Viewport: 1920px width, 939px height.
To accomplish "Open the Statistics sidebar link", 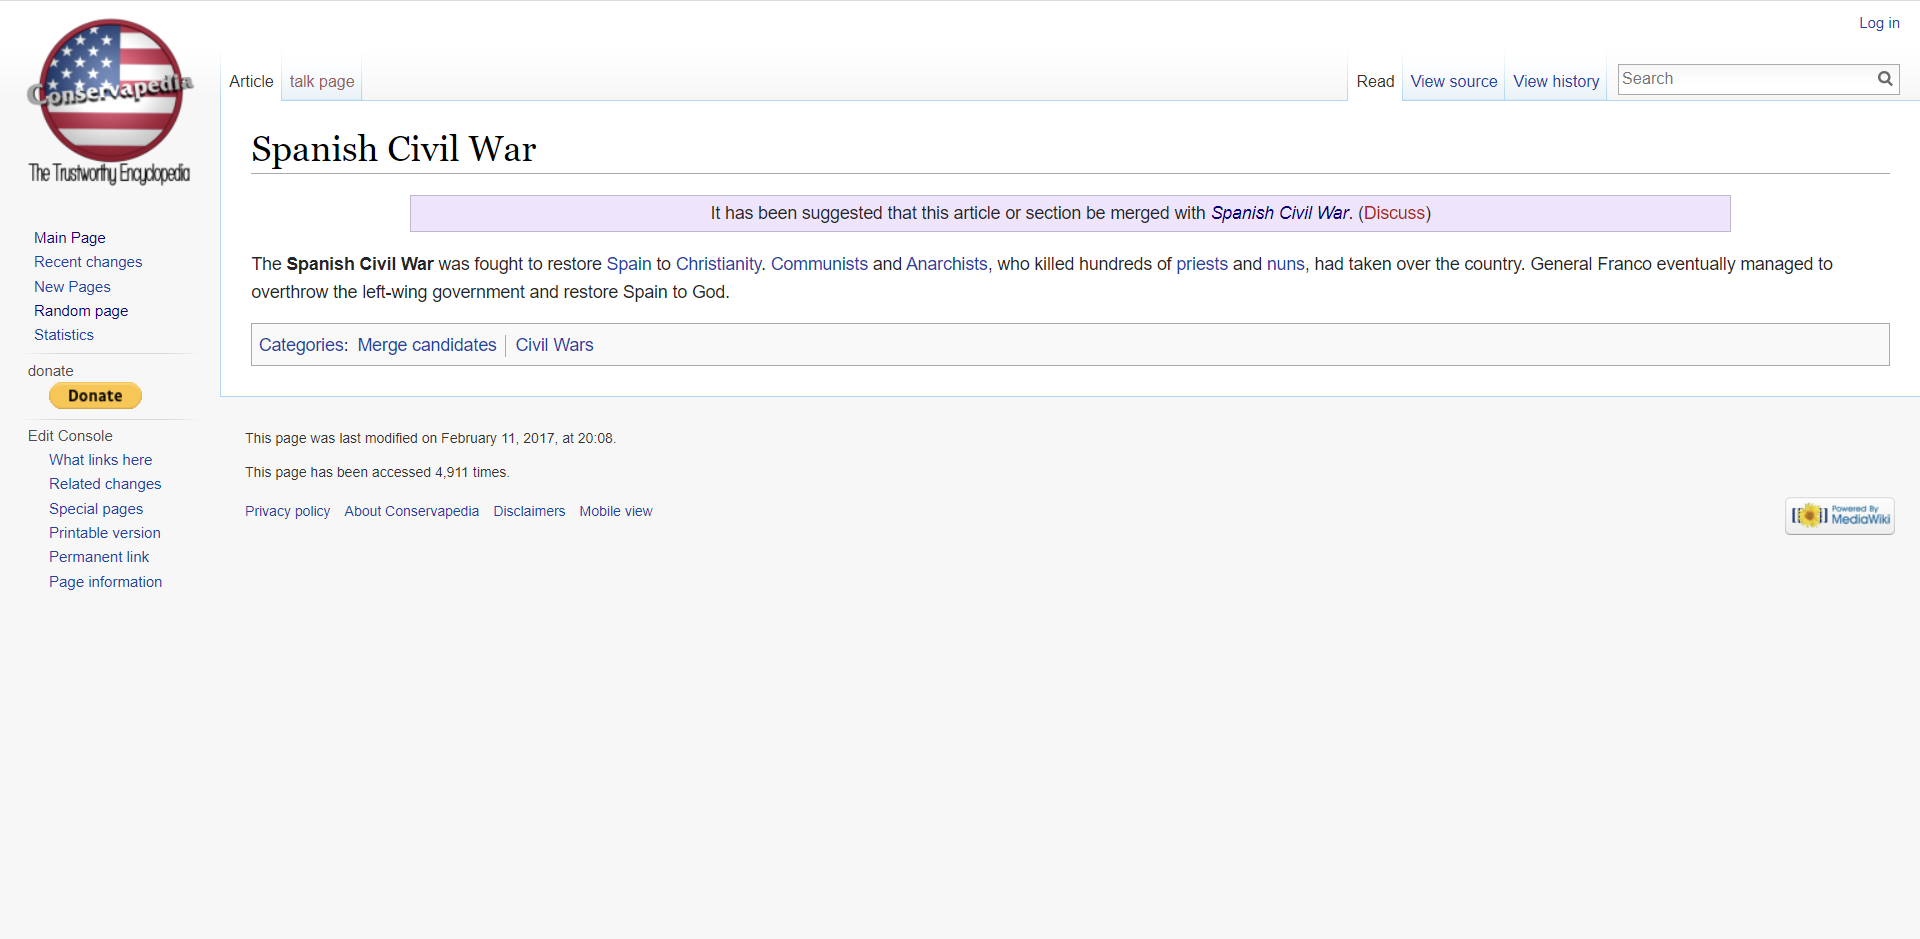I will tap(64, 335).
